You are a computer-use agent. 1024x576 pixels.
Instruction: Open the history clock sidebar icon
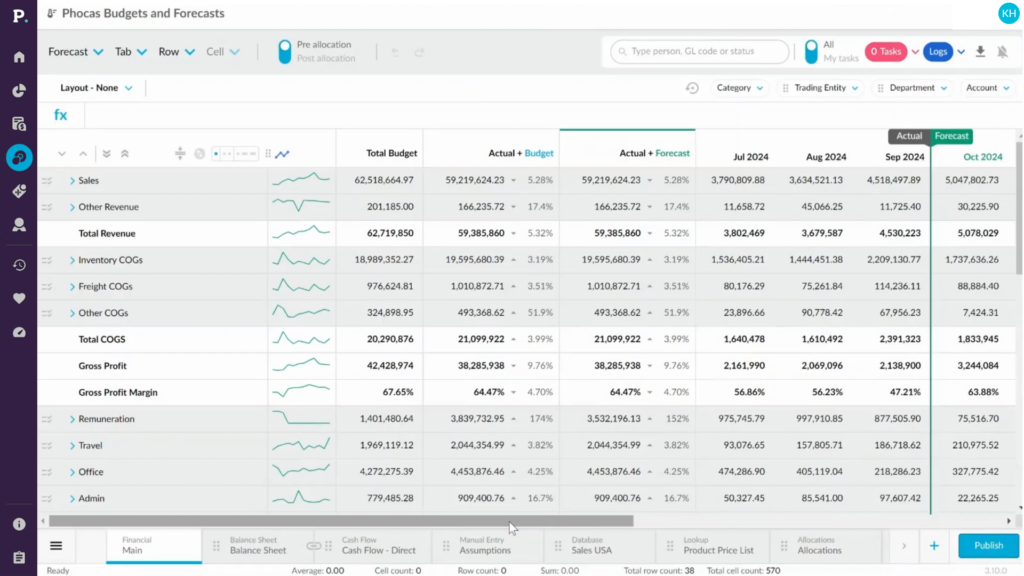click(x=19, y=265)
